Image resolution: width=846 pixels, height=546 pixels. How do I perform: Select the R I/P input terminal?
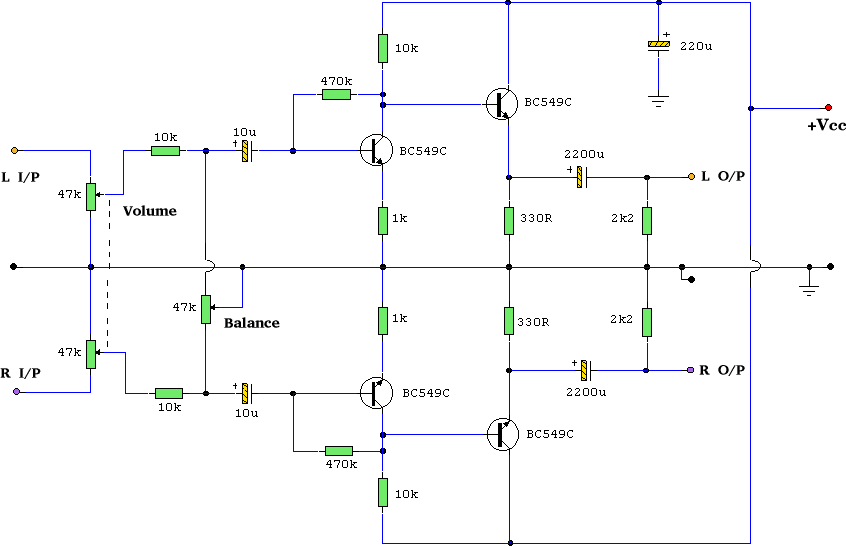pos(14,393)
